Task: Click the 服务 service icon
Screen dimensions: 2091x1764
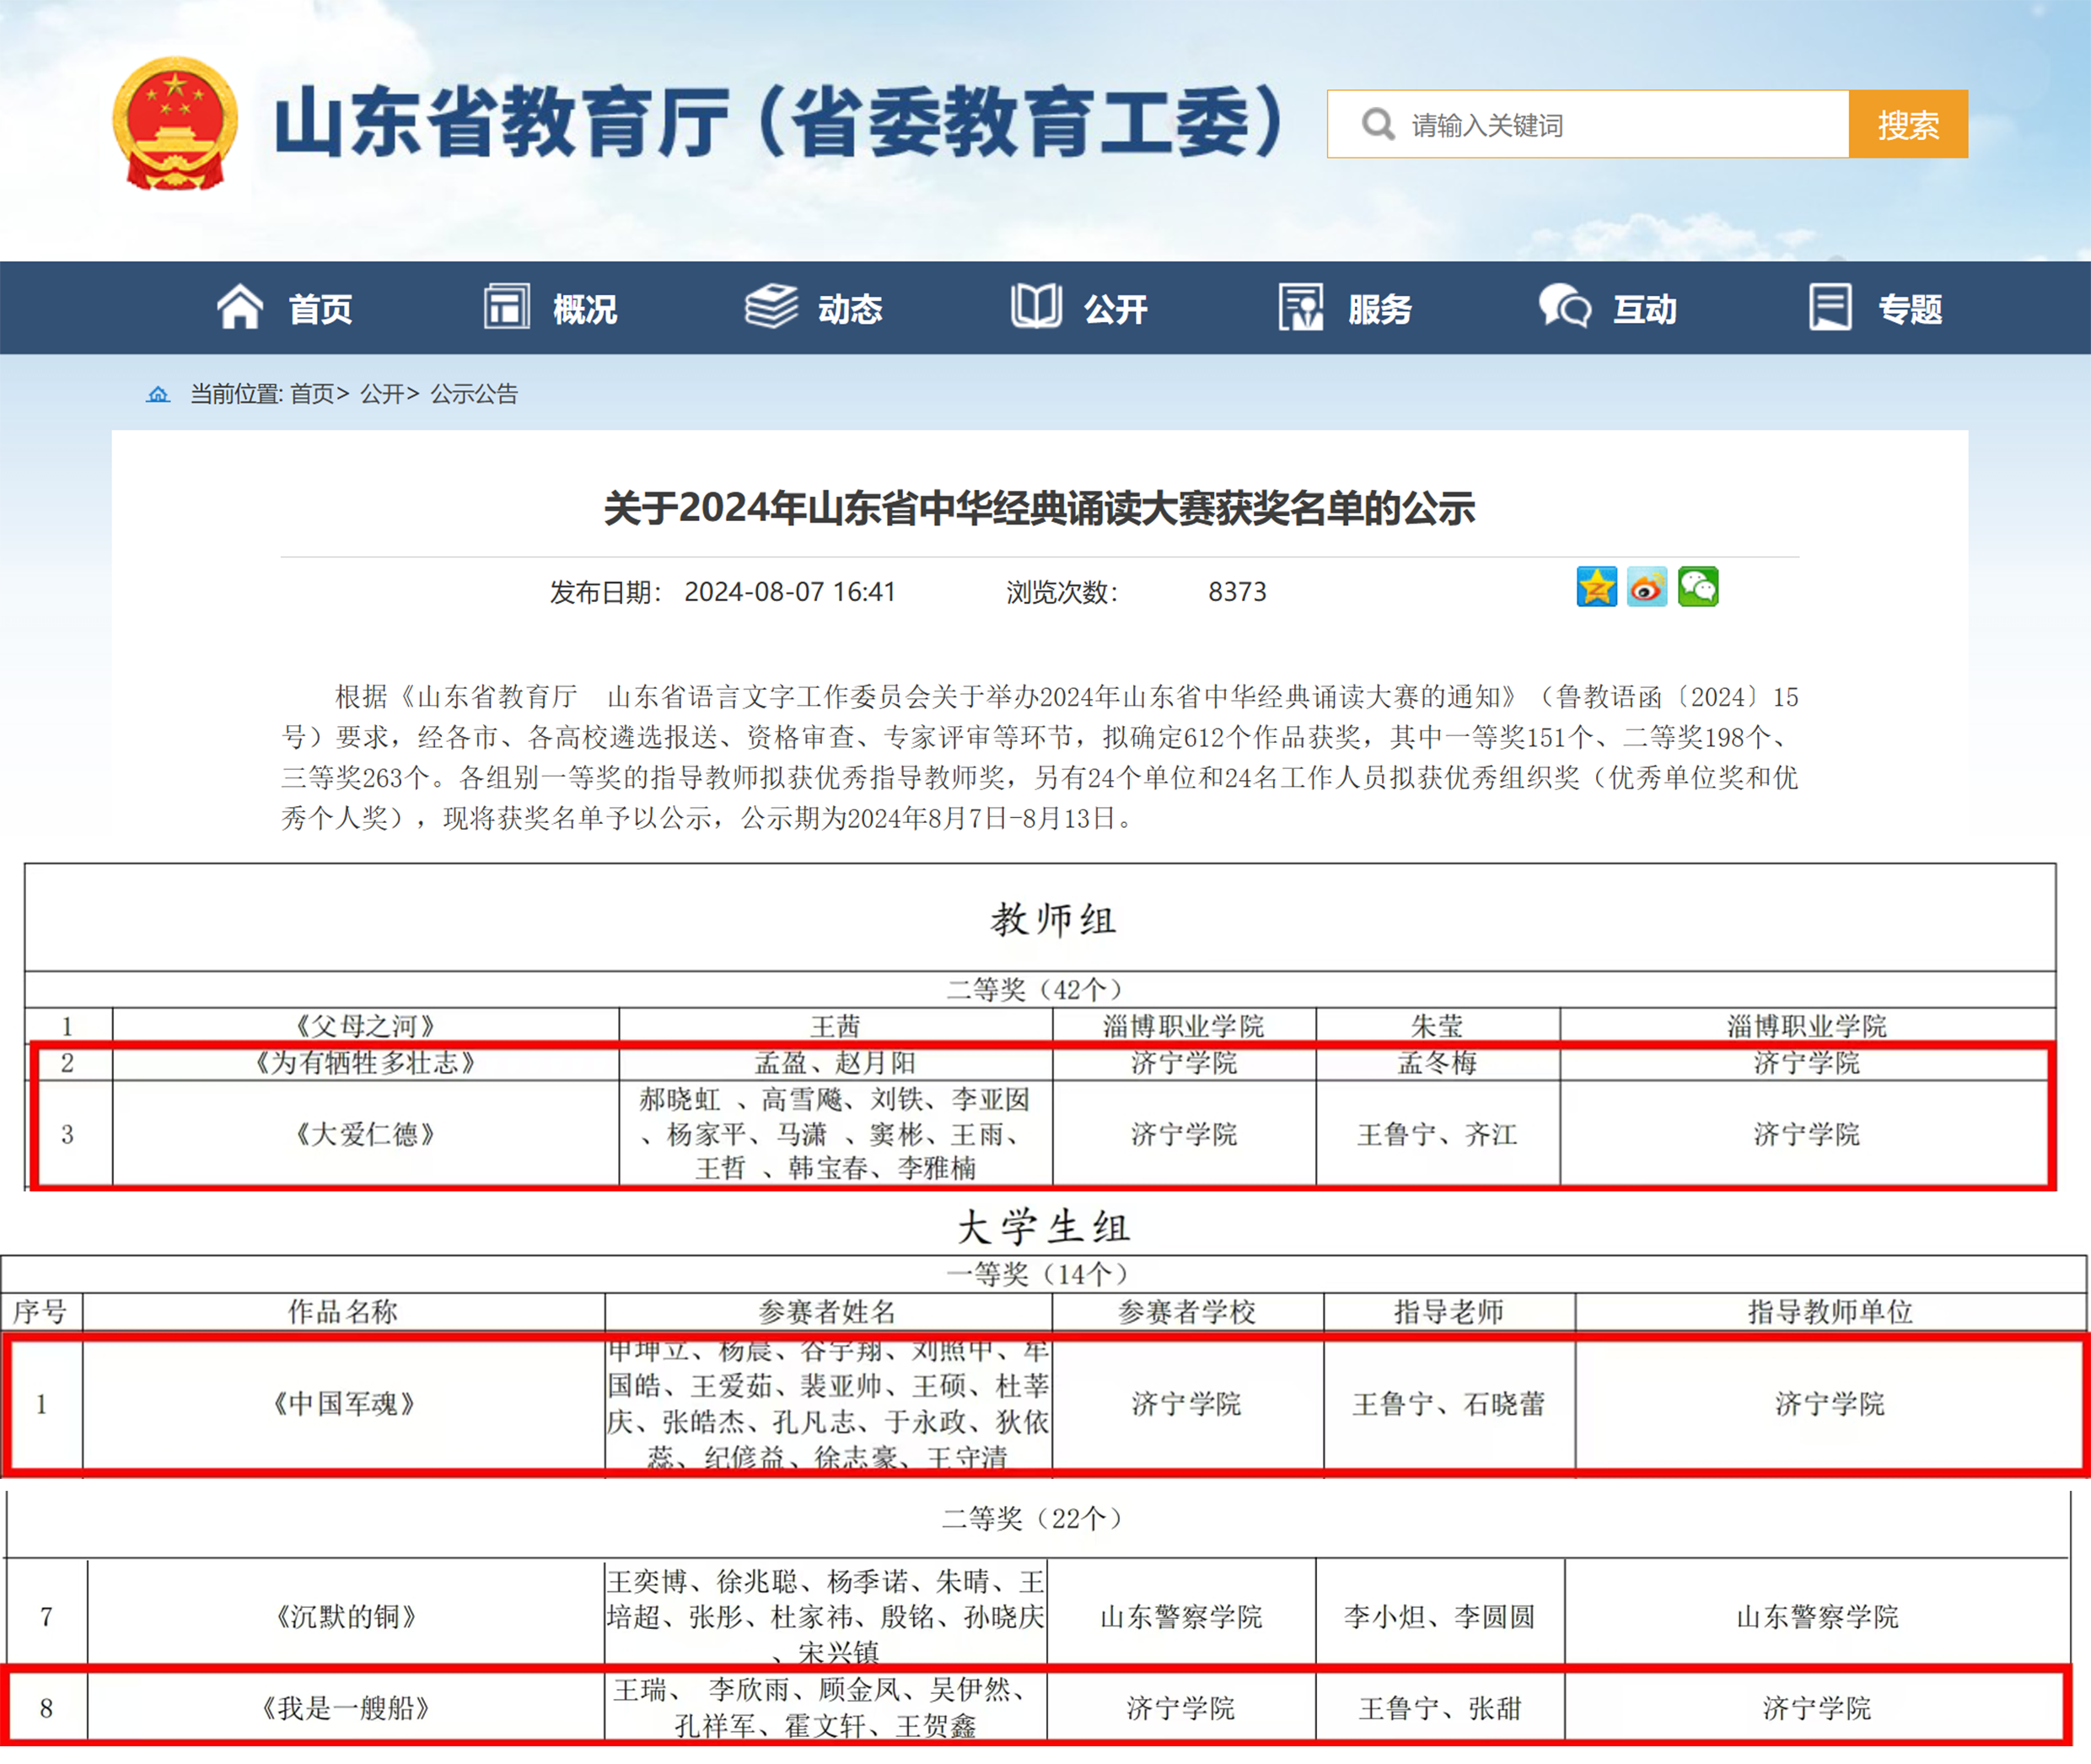Action: (1300, 307)
